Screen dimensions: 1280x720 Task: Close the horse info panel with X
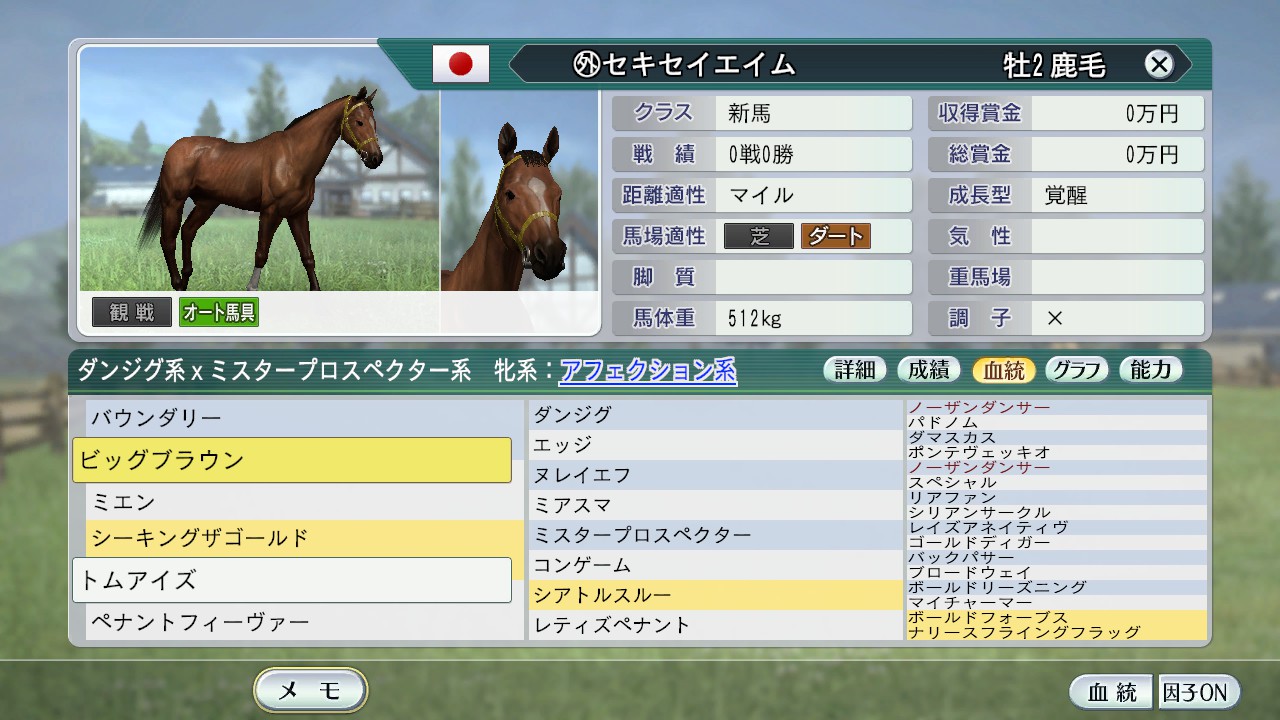pos(1159,65)
